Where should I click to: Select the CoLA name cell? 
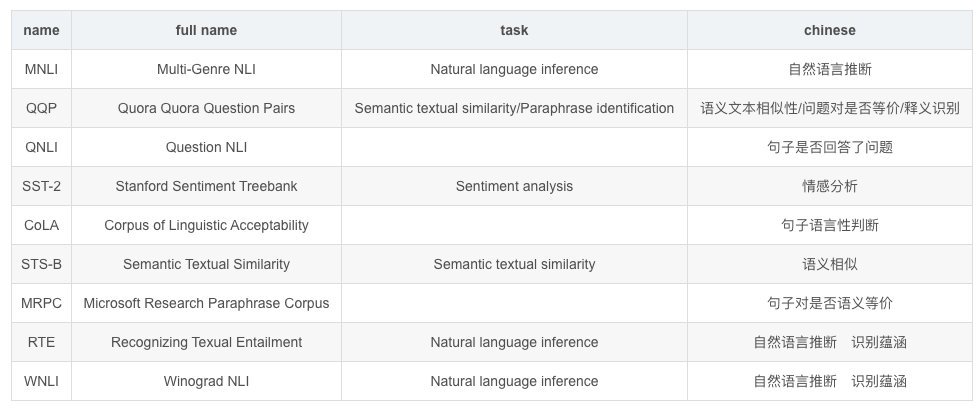(x=41, y=225)
